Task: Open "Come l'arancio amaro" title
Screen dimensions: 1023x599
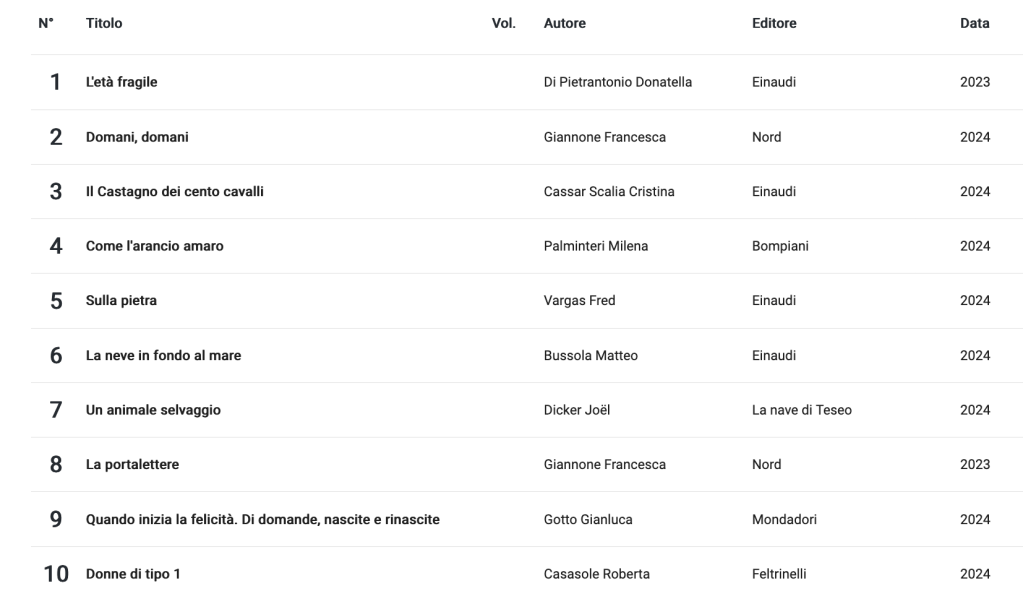Action: pyautogui.click(x=154, y=247)
